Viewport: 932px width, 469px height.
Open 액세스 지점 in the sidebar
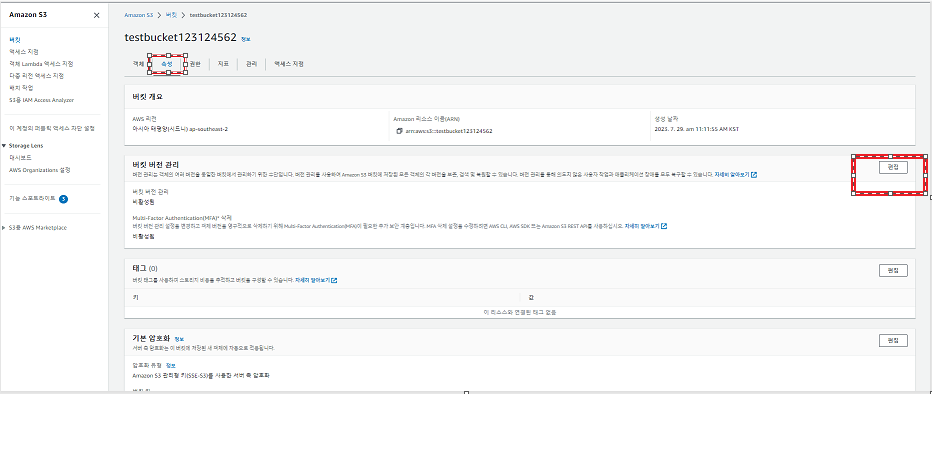coord(24,52)
